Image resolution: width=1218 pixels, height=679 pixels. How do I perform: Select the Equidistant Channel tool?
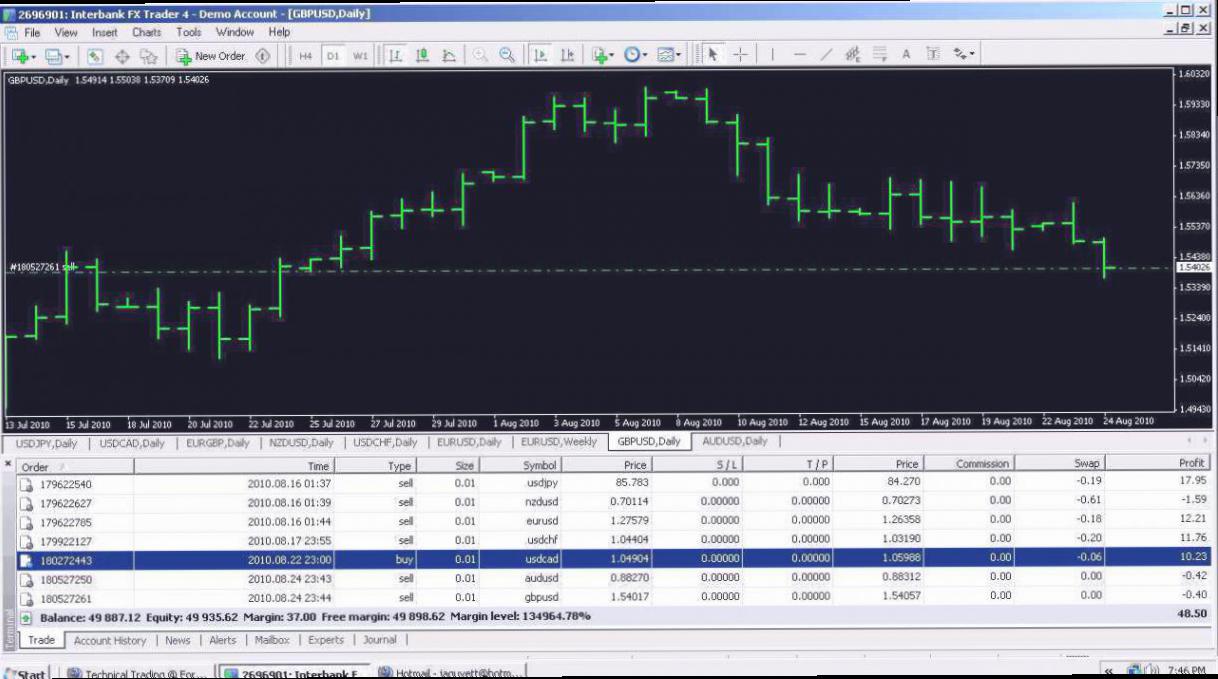tap(853, 56)
